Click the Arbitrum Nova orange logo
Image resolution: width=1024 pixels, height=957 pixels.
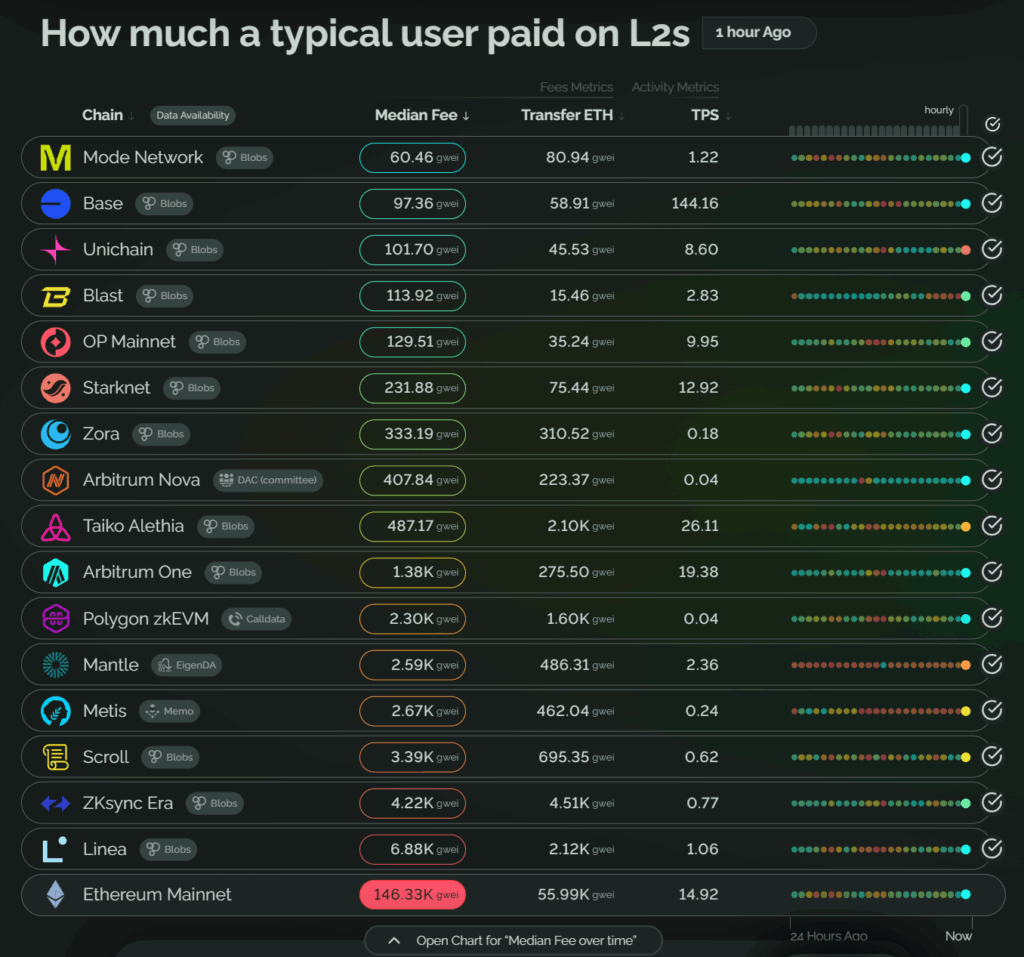pyautogui.click(x=56, y=480)
